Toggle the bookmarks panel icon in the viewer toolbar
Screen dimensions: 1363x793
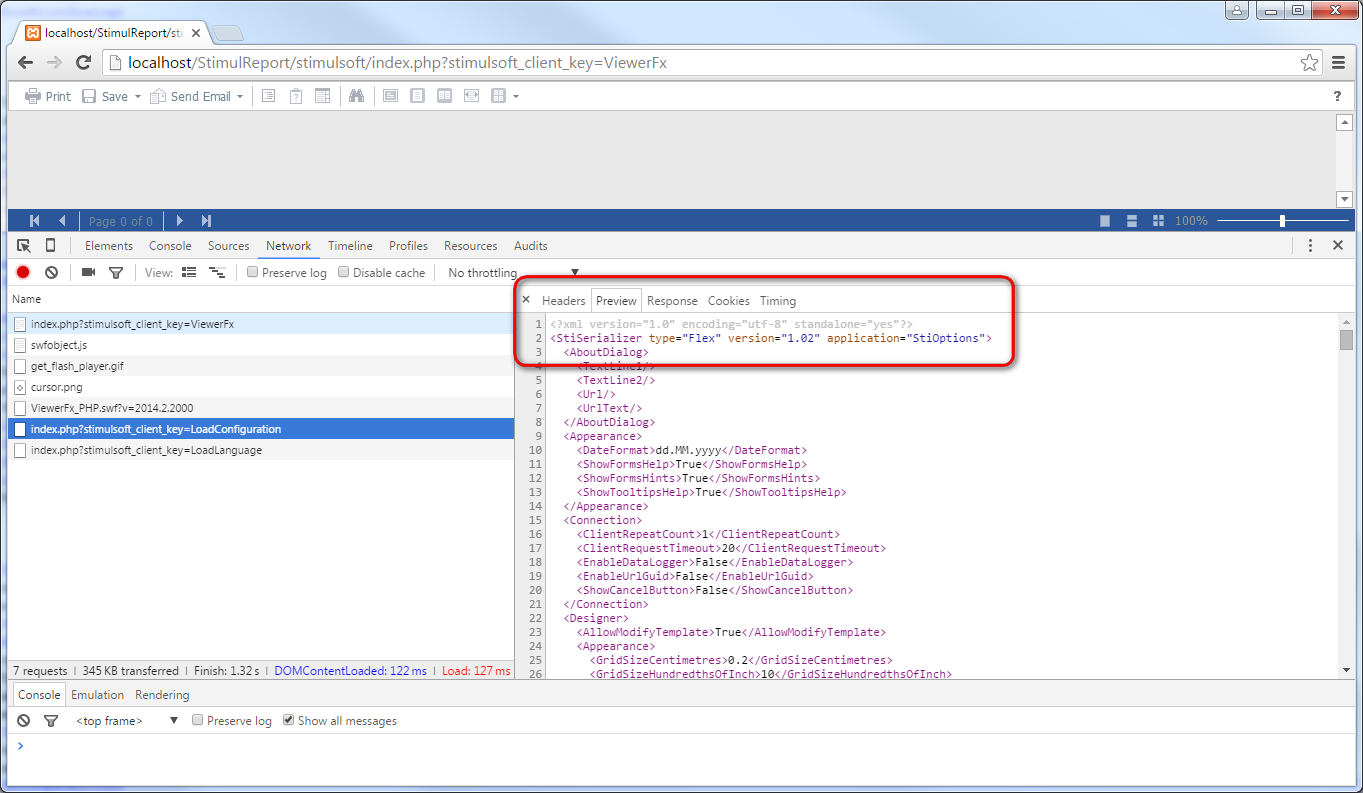pos(269,96)
